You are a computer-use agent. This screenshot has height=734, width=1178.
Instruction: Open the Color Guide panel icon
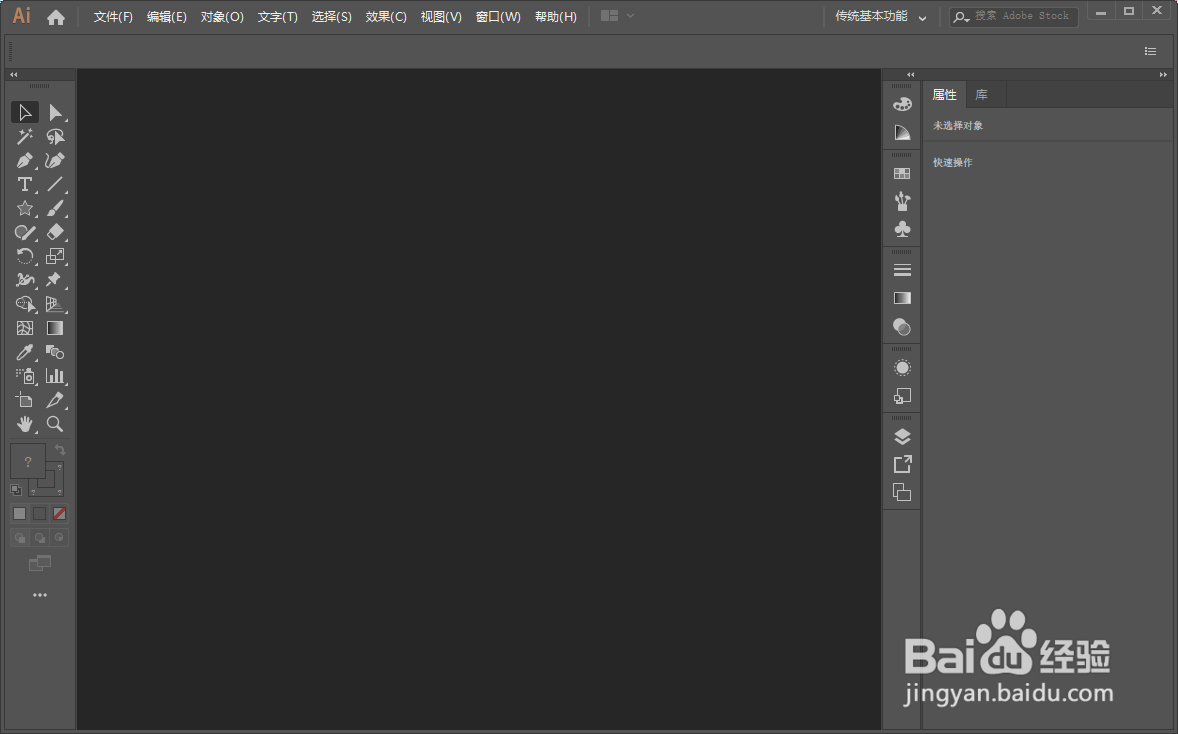point(902,133)
